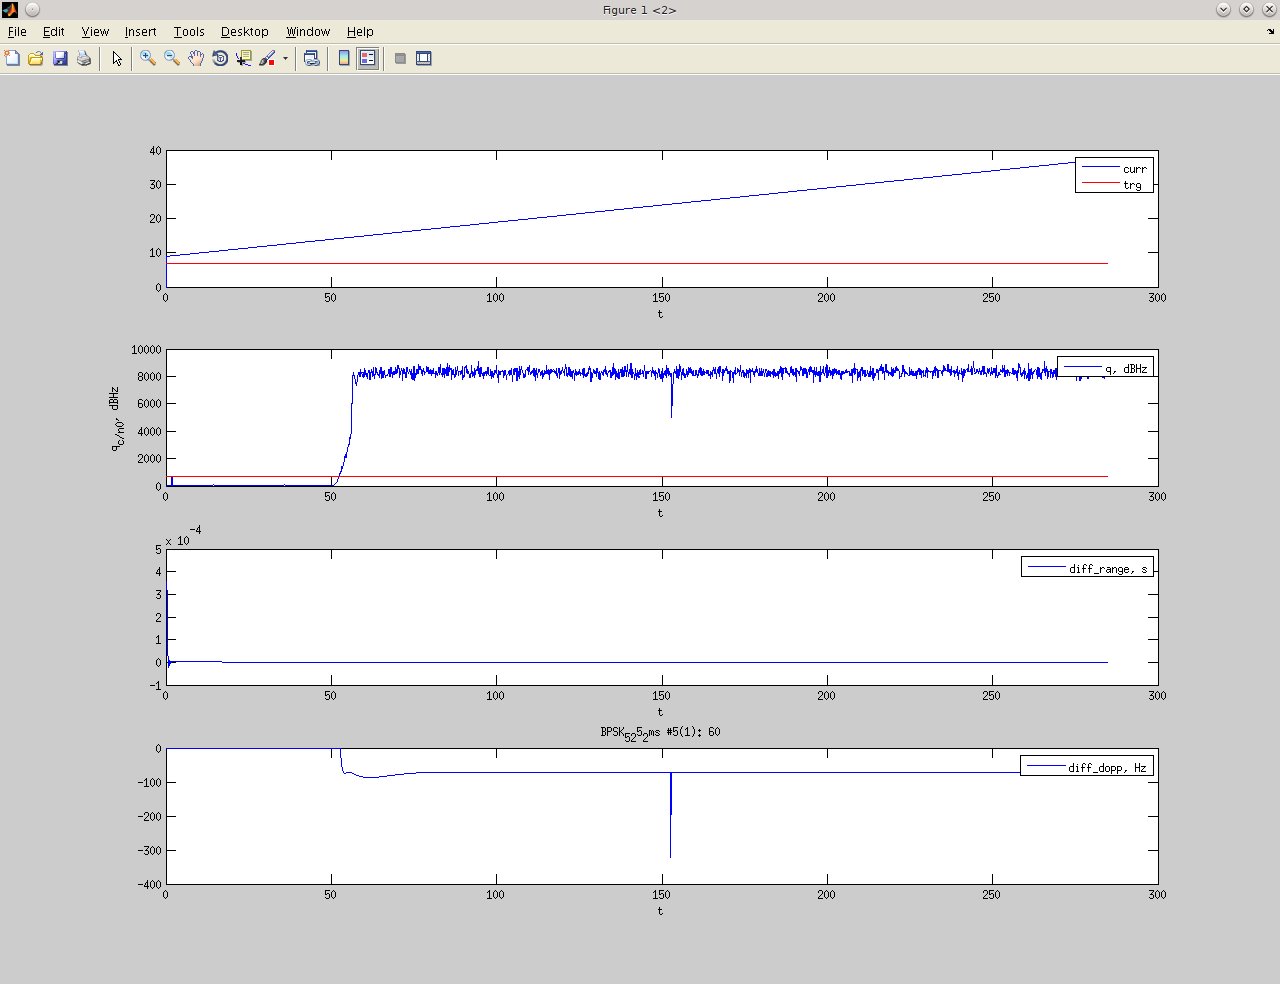Click the diff_dopp, Hz legend box

[1087, 767]
